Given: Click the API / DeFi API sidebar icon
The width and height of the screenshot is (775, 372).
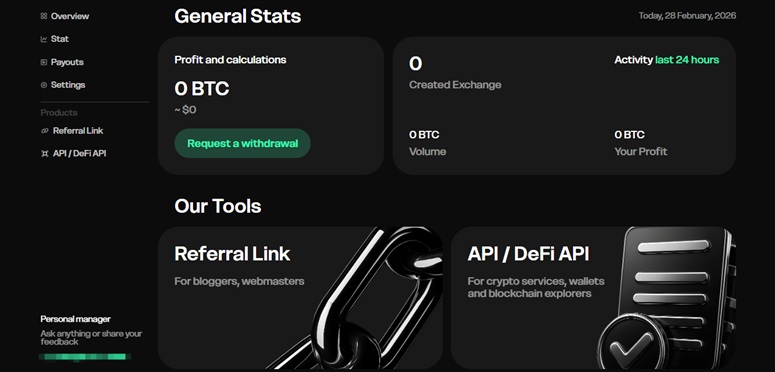Looking at the screenshot, I should pyautogui.click(x=44, y=154).
